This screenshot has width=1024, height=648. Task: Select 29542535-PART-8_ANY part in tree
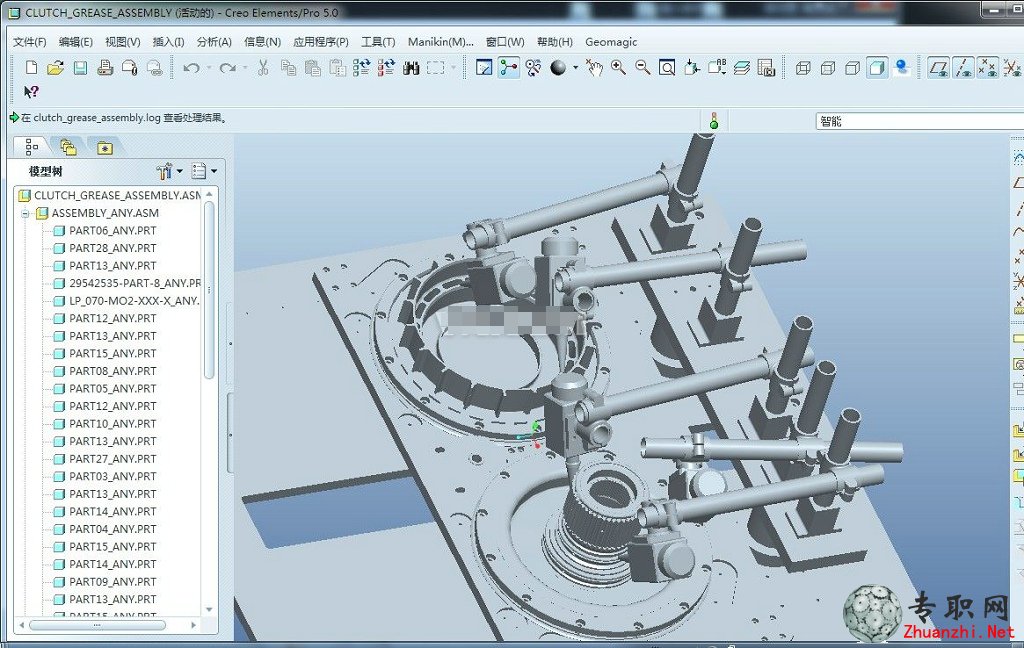coord(127,284)
